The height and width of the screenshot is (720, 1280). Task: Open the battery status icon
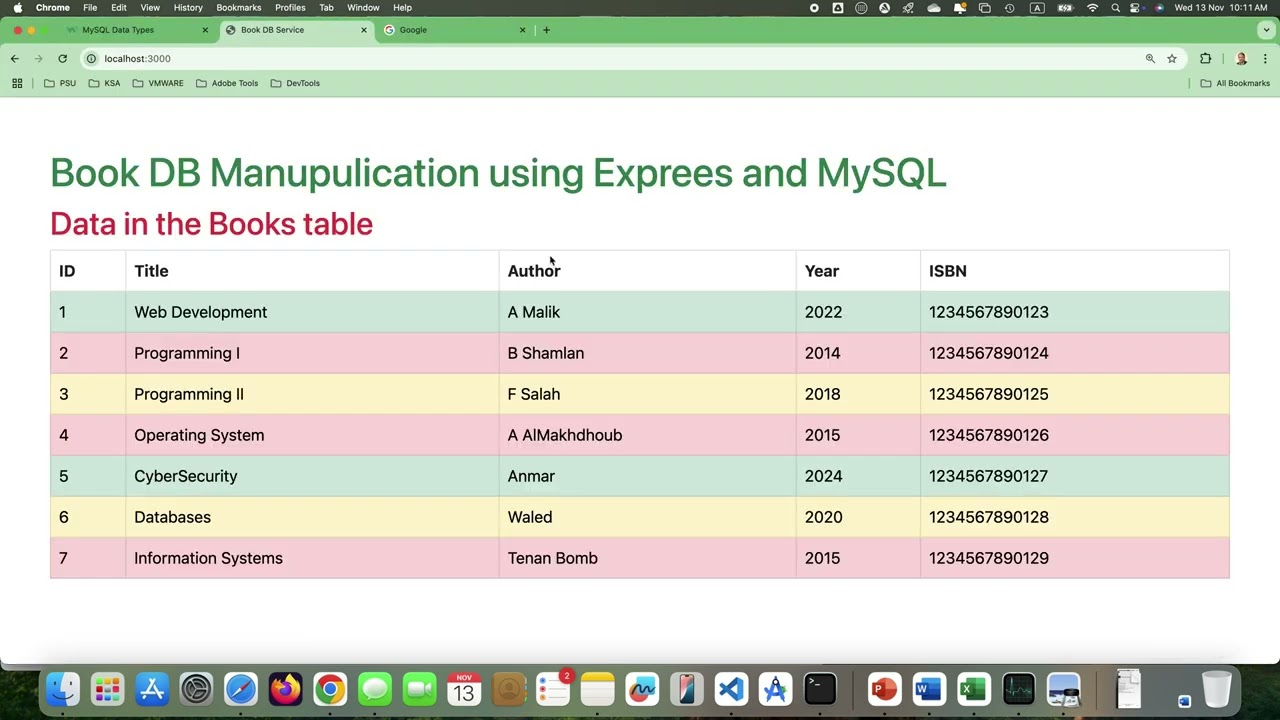[1066, 7]
